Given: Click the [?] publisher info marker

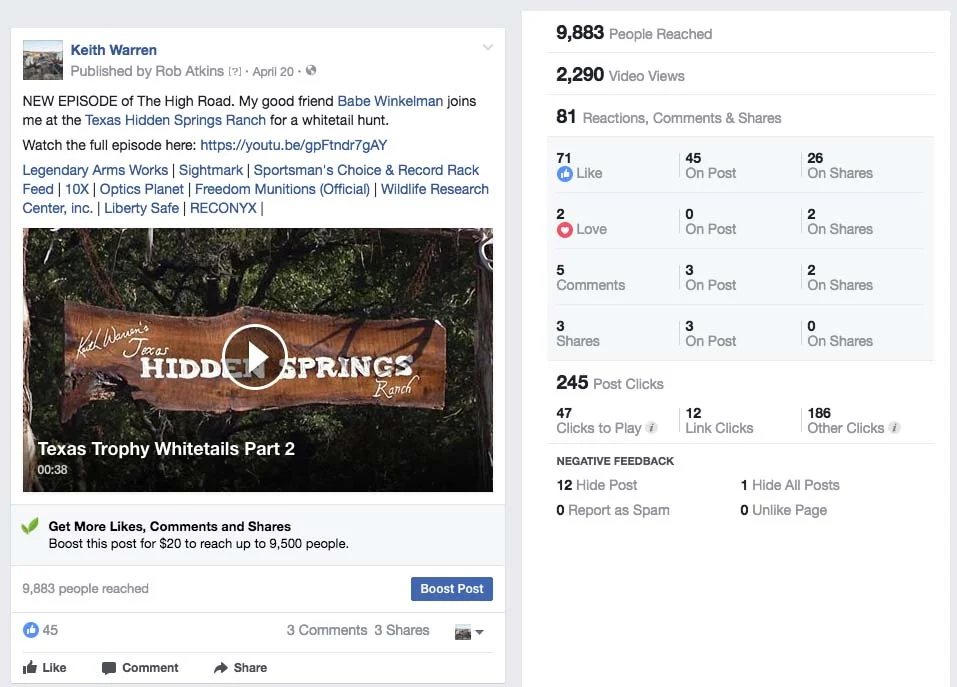Looking at the screenshot, I should point(235,71).
